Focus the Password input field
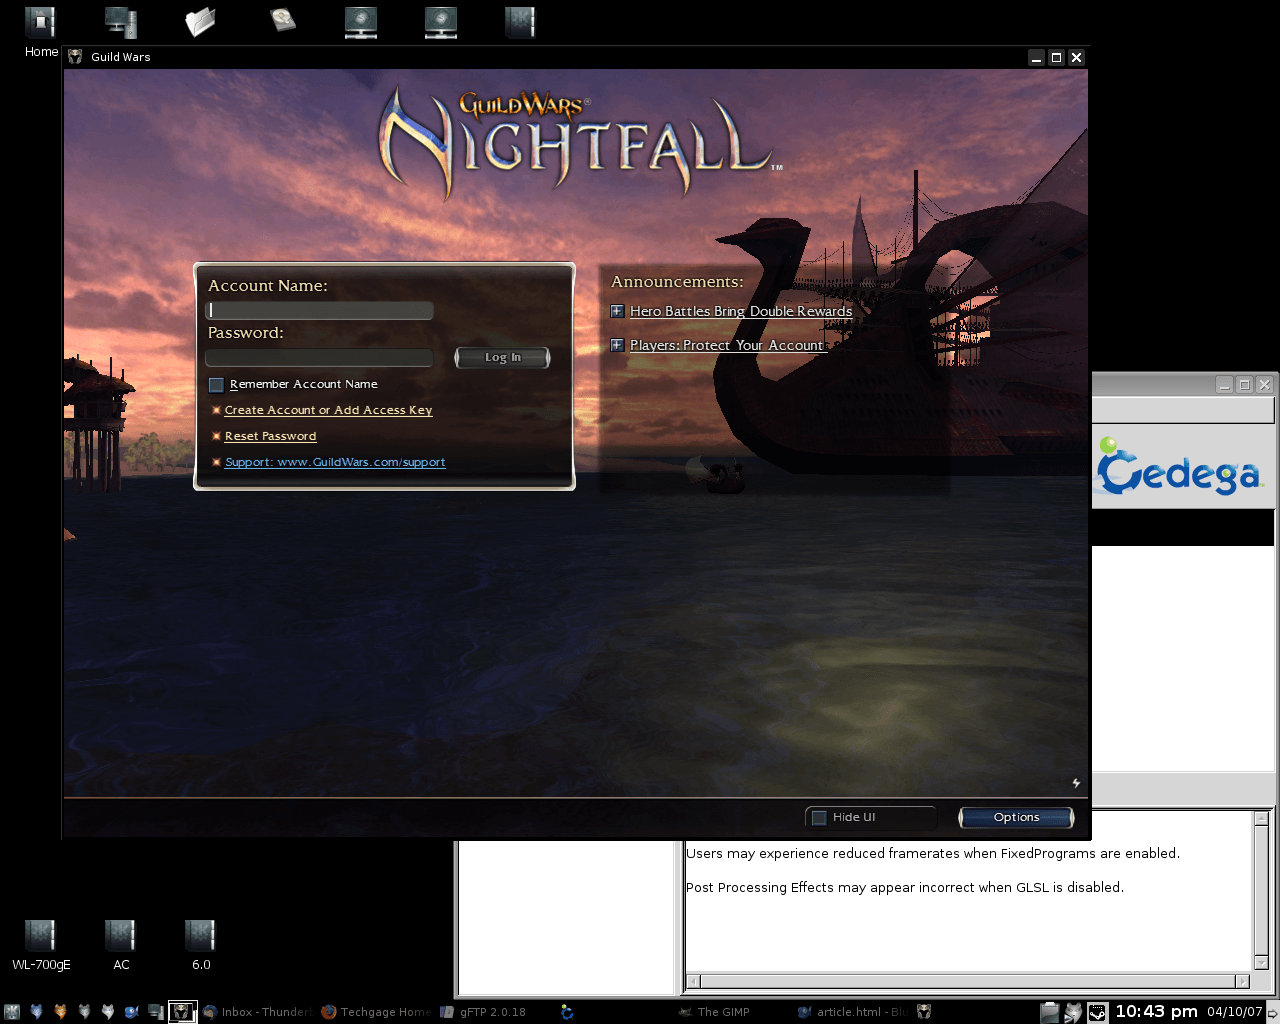Image resolution: width=1280 pixels, height=1024 pixels. (x=319, y=358)
